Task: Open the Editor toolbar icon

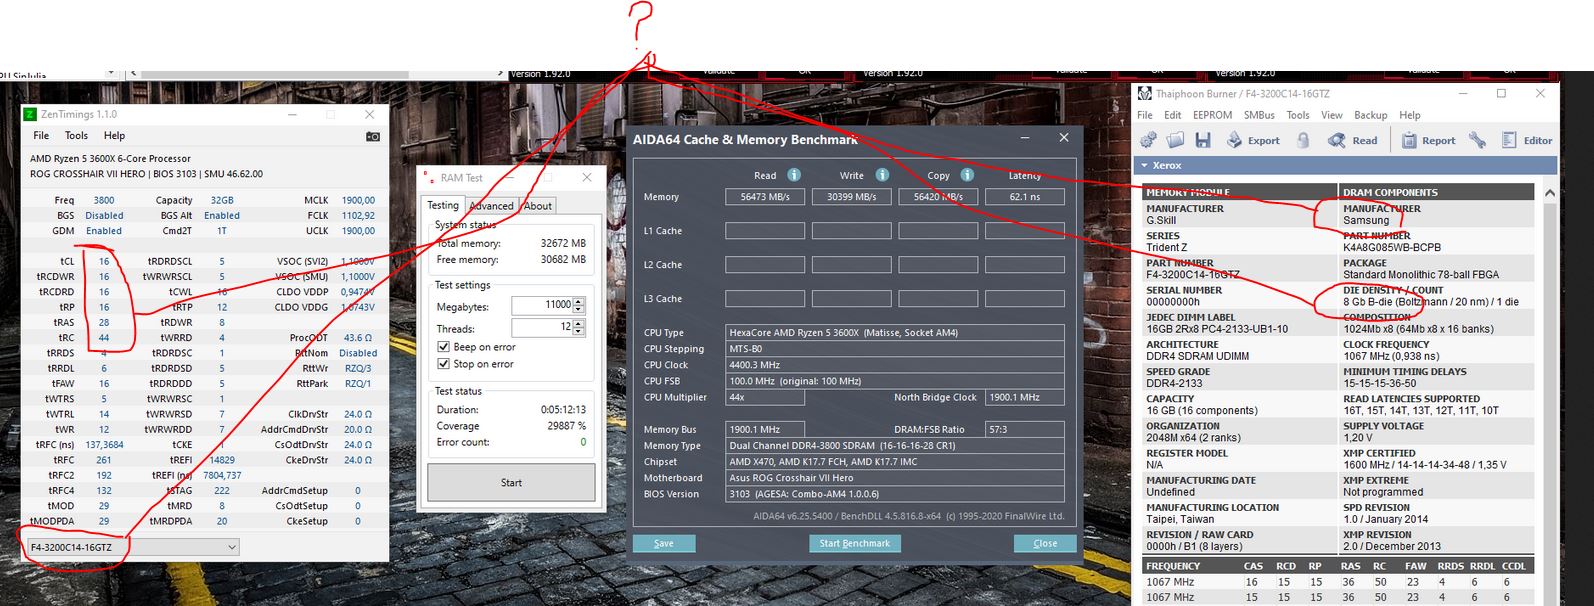Action: pyautogui.click(x=1527, y=140)
